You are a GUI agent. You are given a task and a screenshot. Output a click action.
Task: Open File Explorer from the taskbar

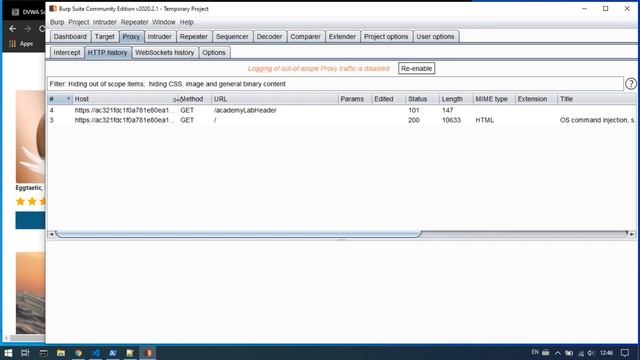coord(61,353)
